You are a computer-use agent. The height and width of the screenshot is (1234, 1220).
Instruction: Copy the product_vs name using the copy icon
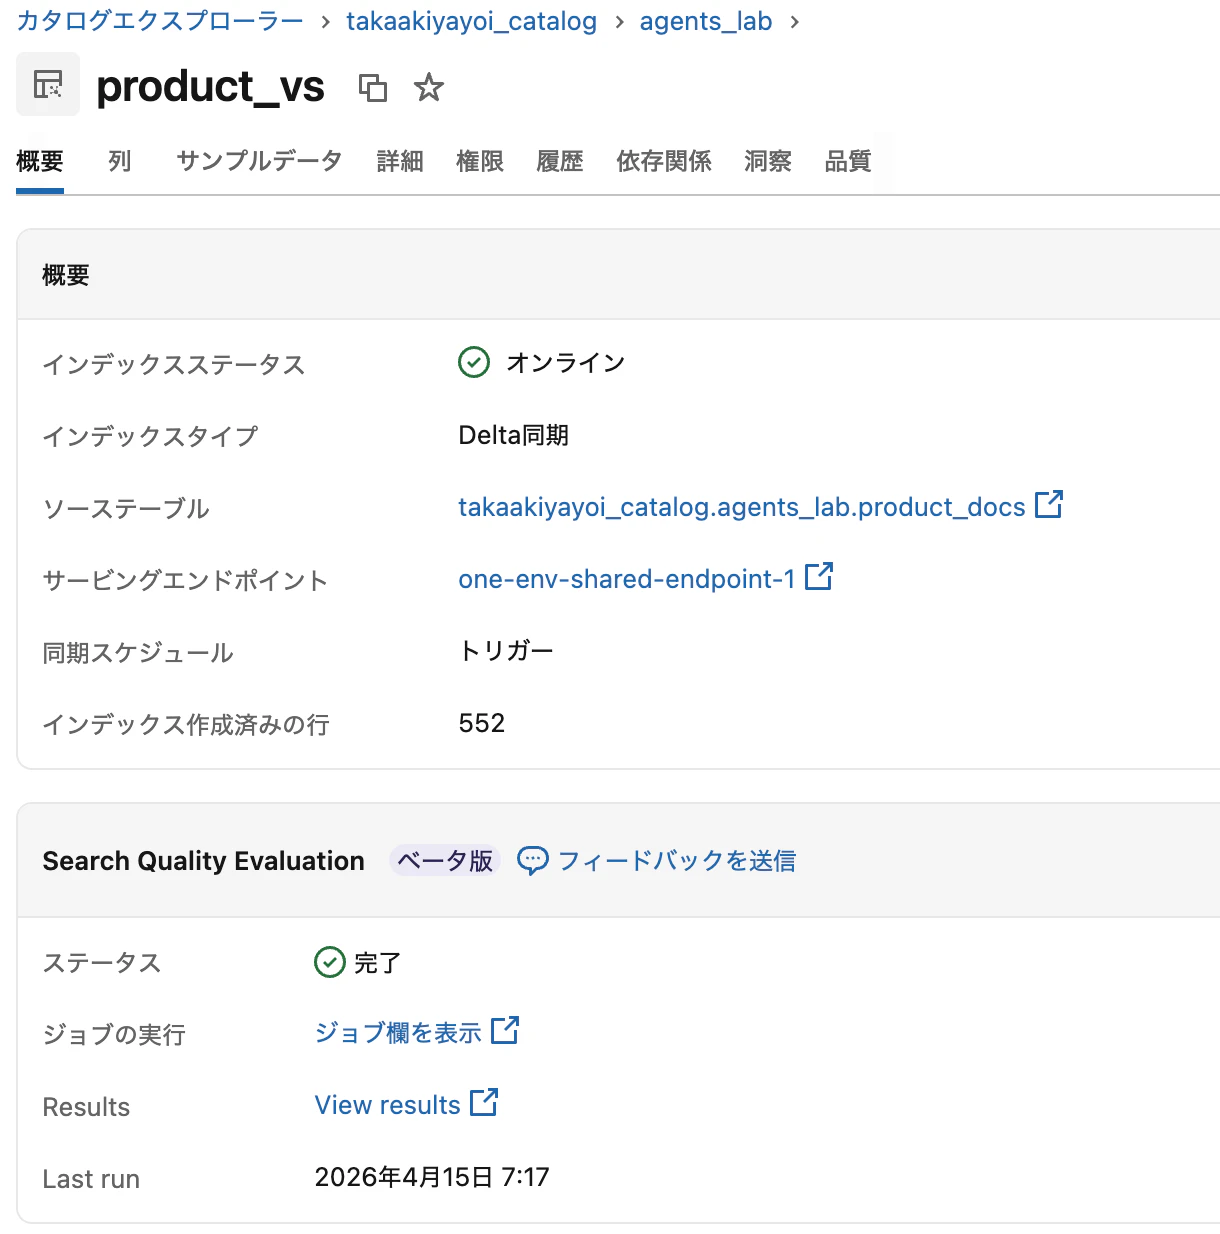click(375, 88)
